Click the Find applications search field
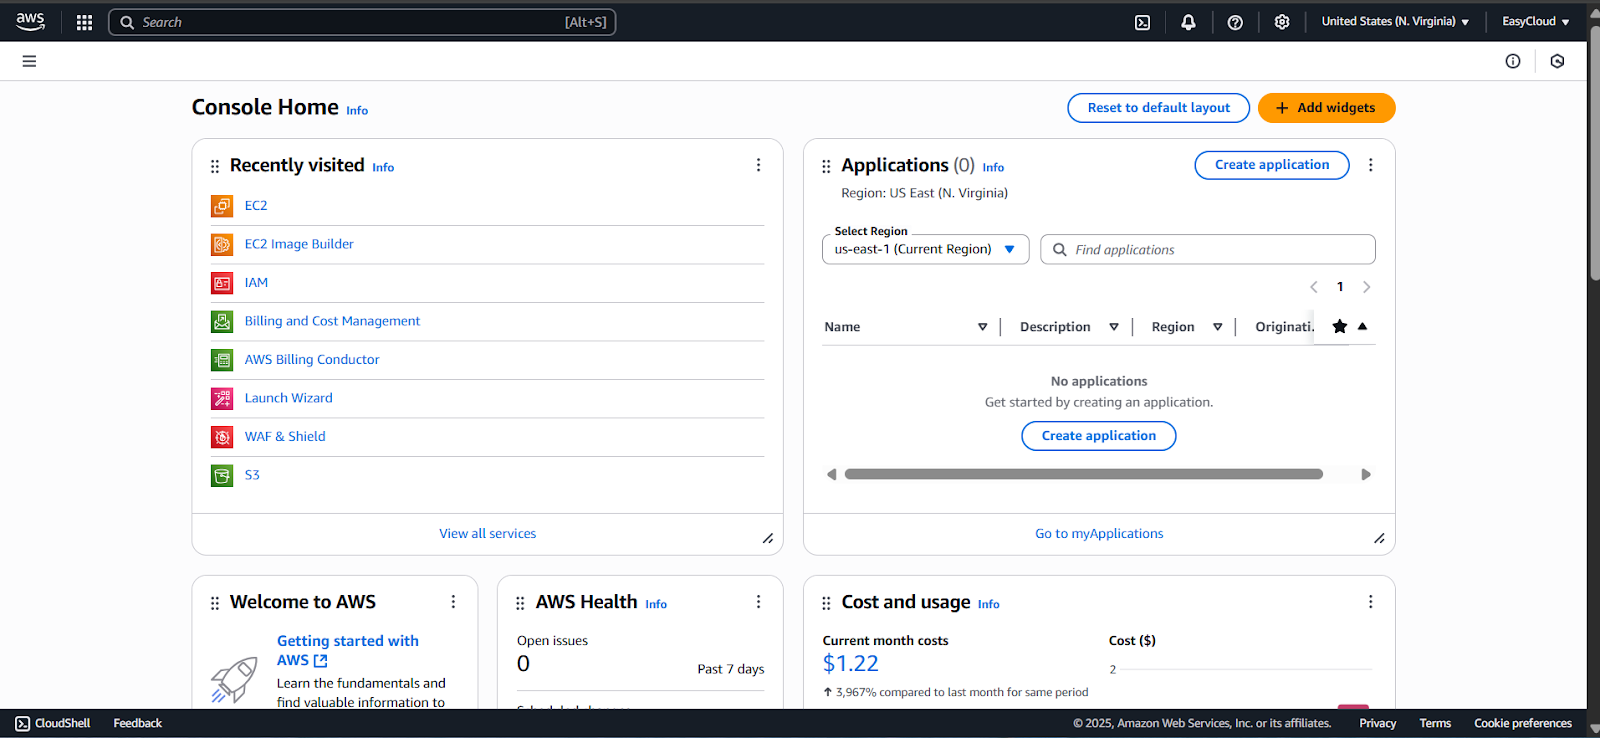Viewport: 1600px width, 738px height. (x=1208, y=250)
